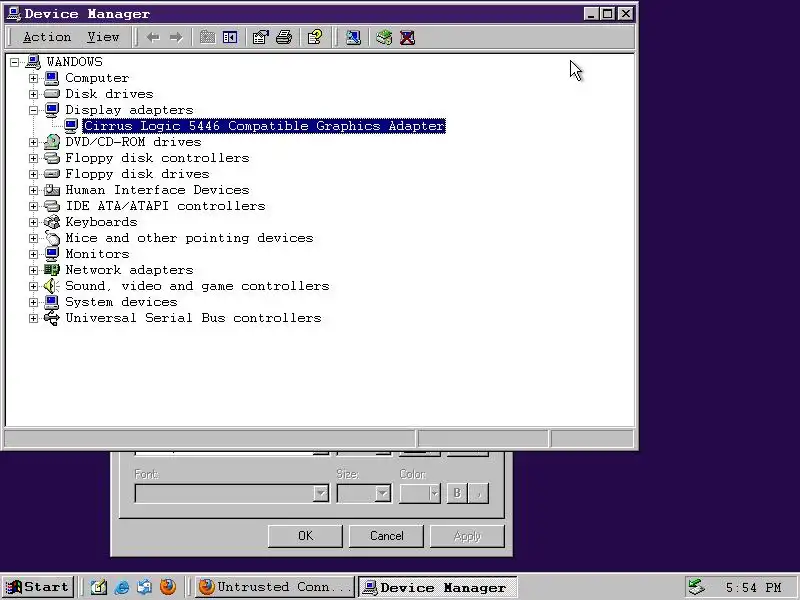
Task: Click the Keyboards category icon
Action: point(52,222)
